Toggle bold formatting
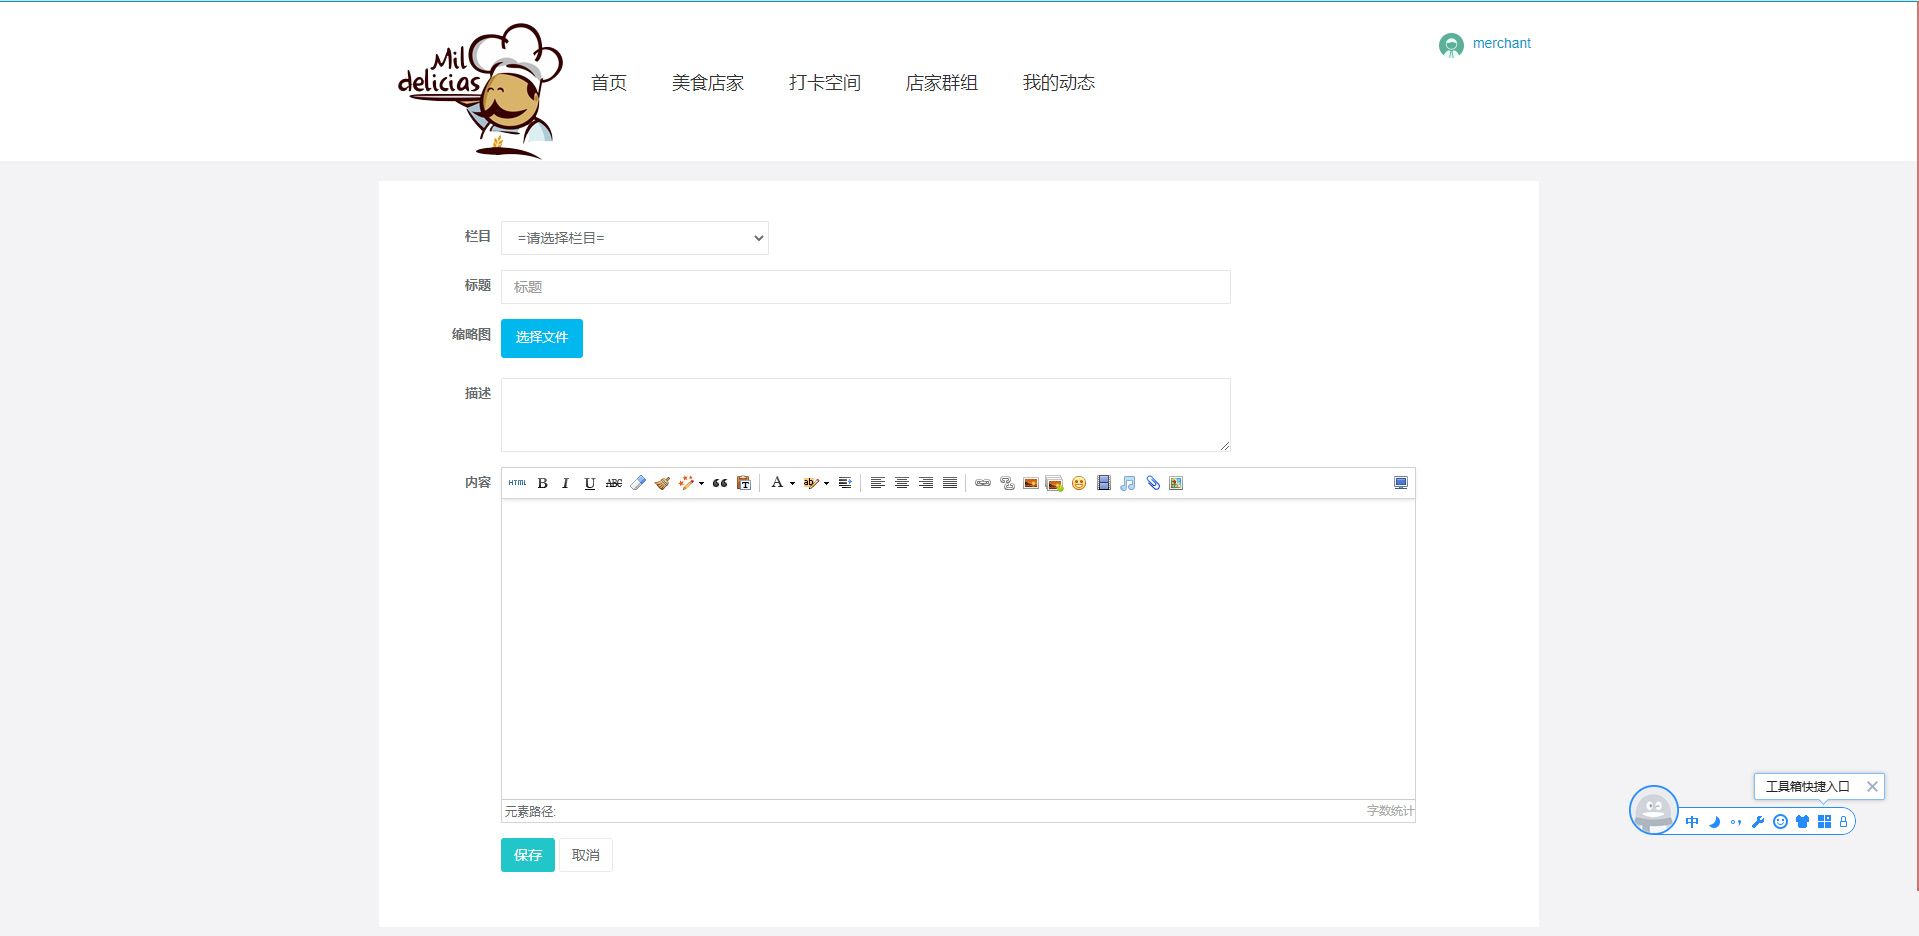The height and width of the screenshot is (936, 1919). (x=543, y=483)
